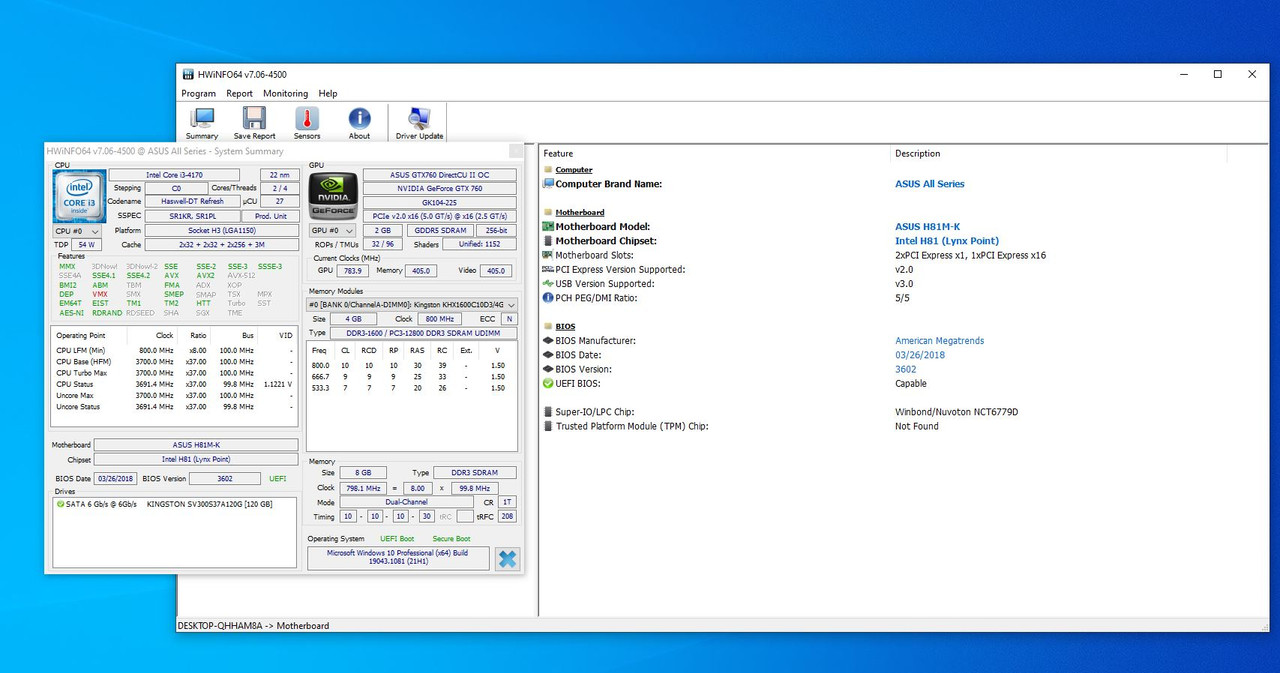Click the BIOS Version chip icon
This screenshot has width=1280, height=673.
tap(548, 369)
